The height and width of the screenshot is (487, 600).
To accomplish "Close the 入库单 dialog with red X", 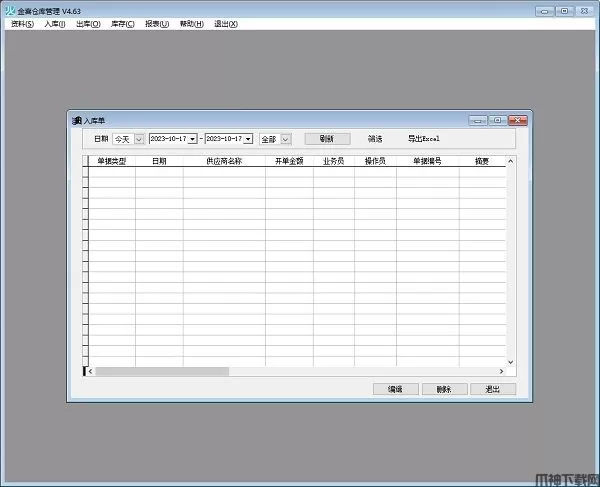I will pyautogui.click(x=518, y=121).
